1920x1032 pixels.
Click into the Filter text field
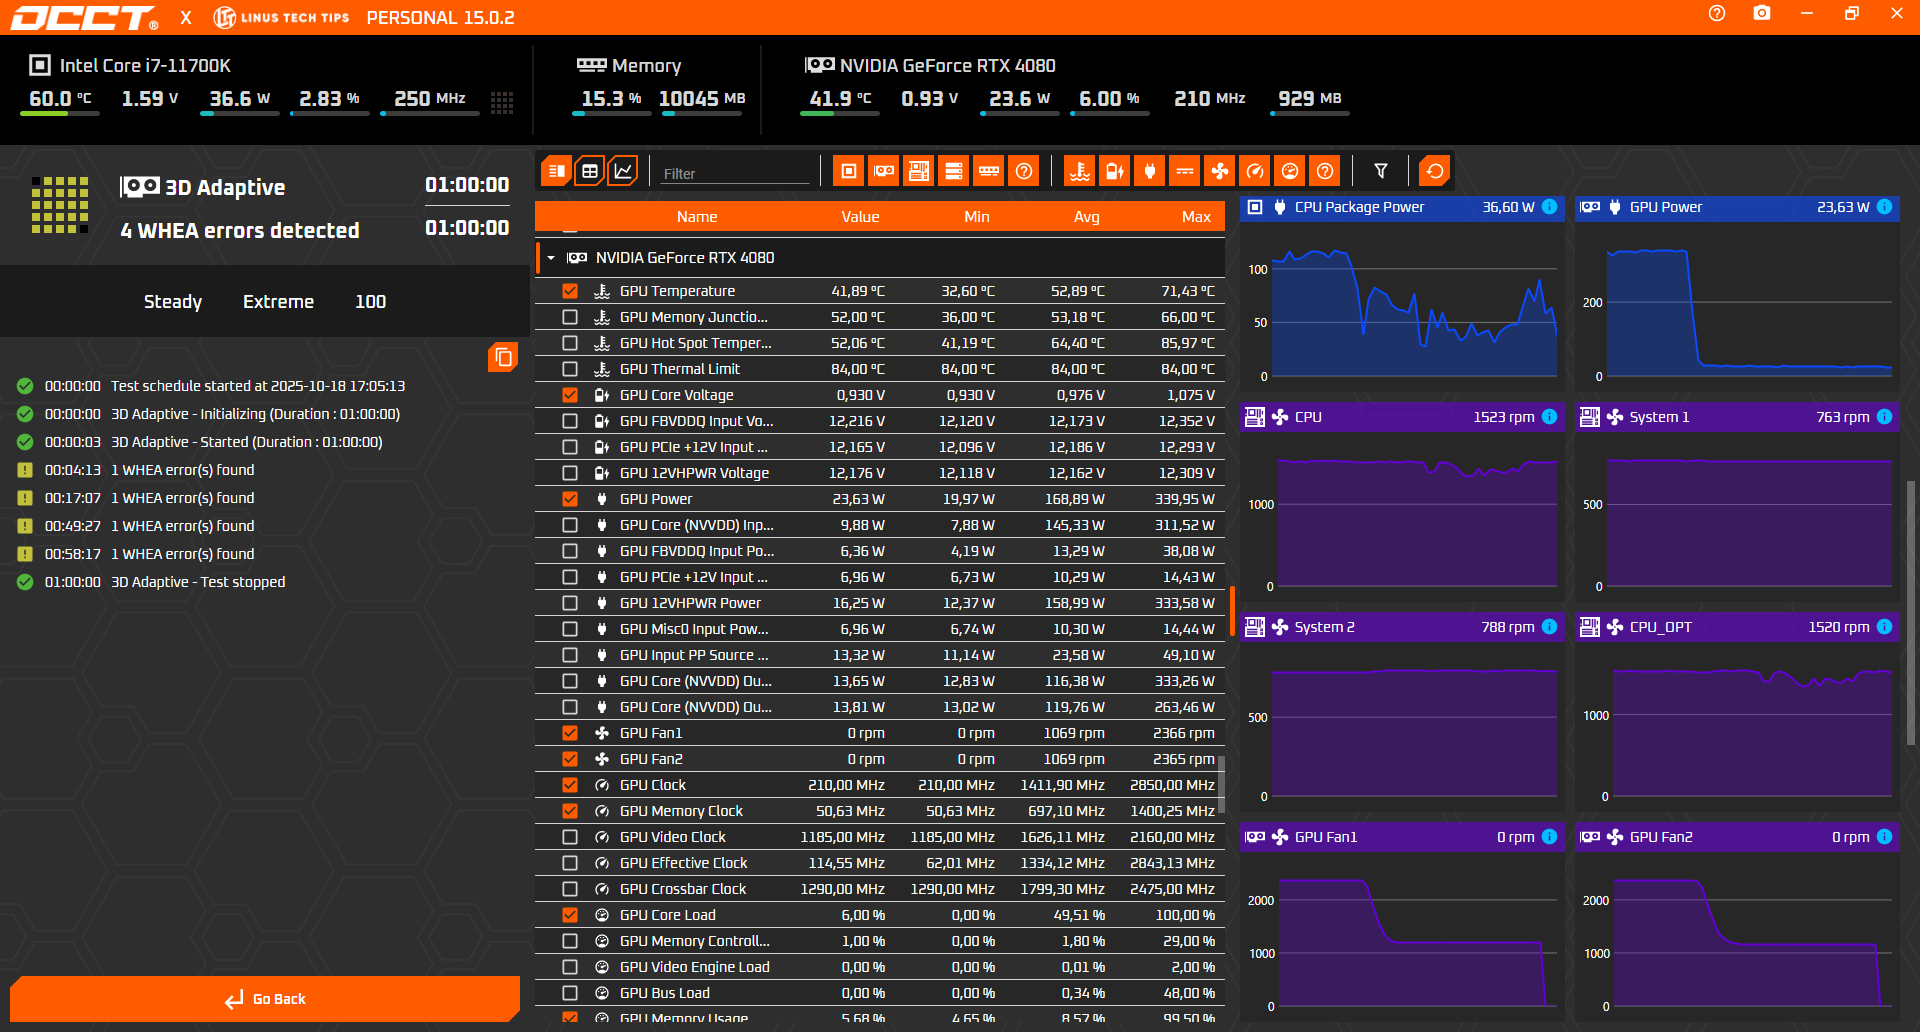[735, 173]
